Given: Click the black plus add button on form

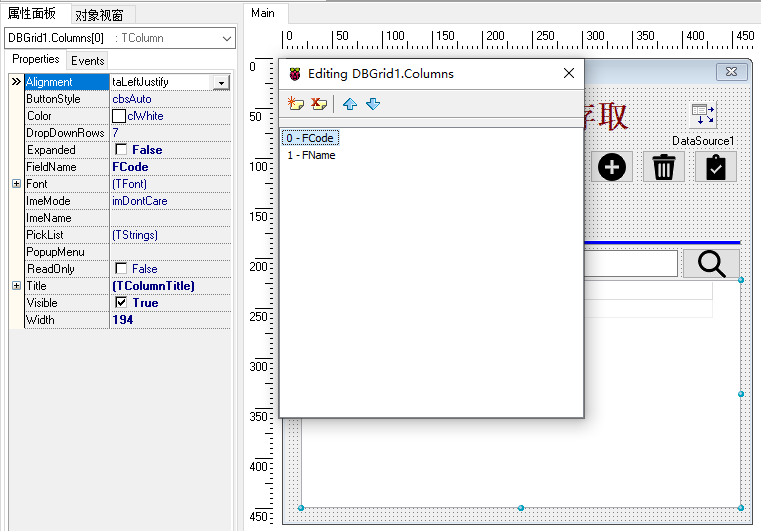Looking at the screenshot, I should point(612,167).
